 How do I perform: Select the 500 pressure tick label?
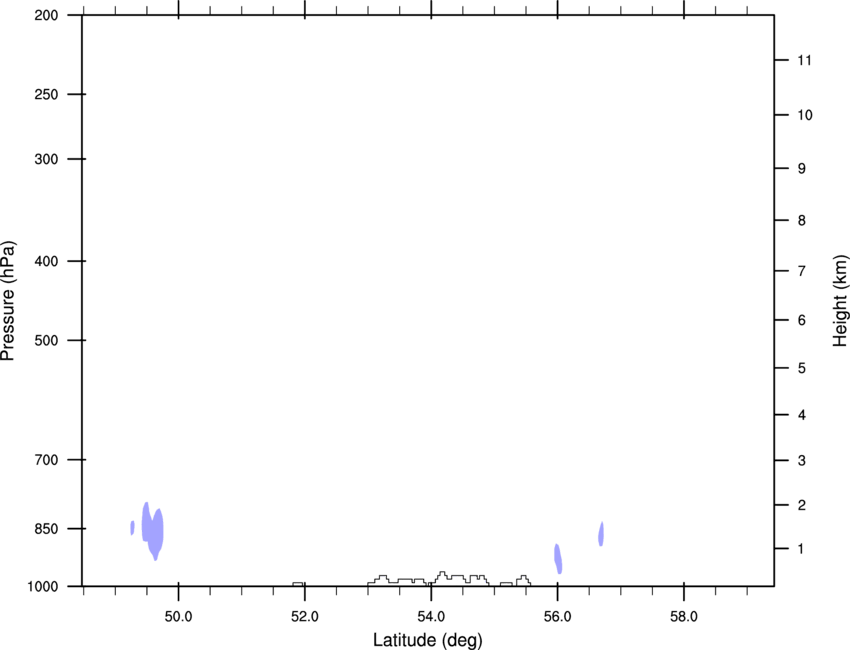(47, 341)
